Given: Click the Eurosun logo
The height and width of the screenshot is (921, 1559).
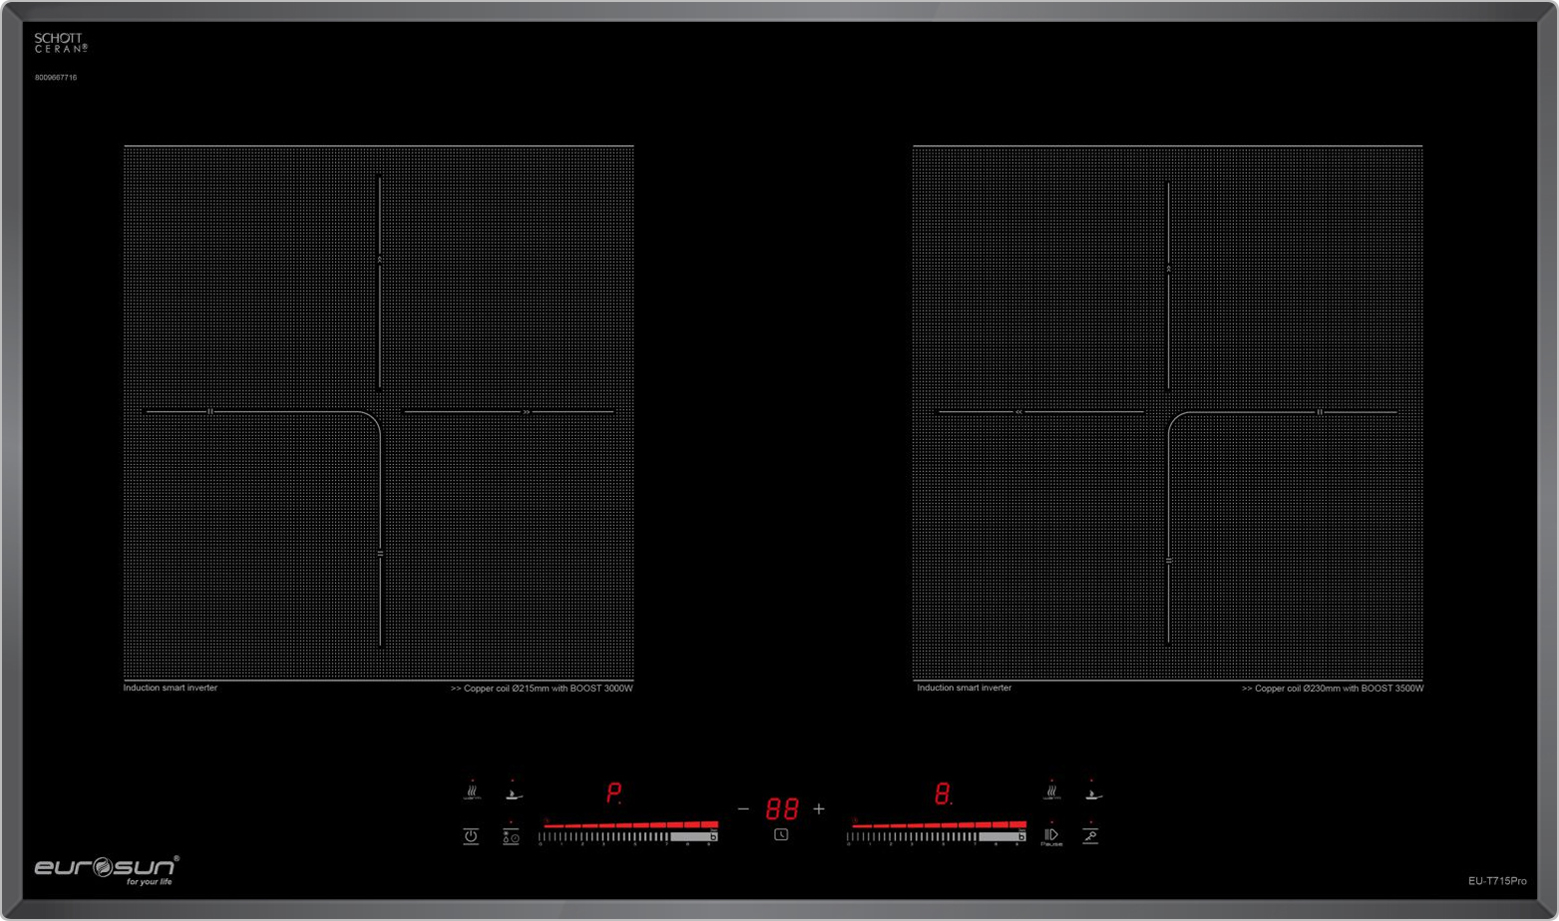Looking at the screenshot, I should coord(107,869).
